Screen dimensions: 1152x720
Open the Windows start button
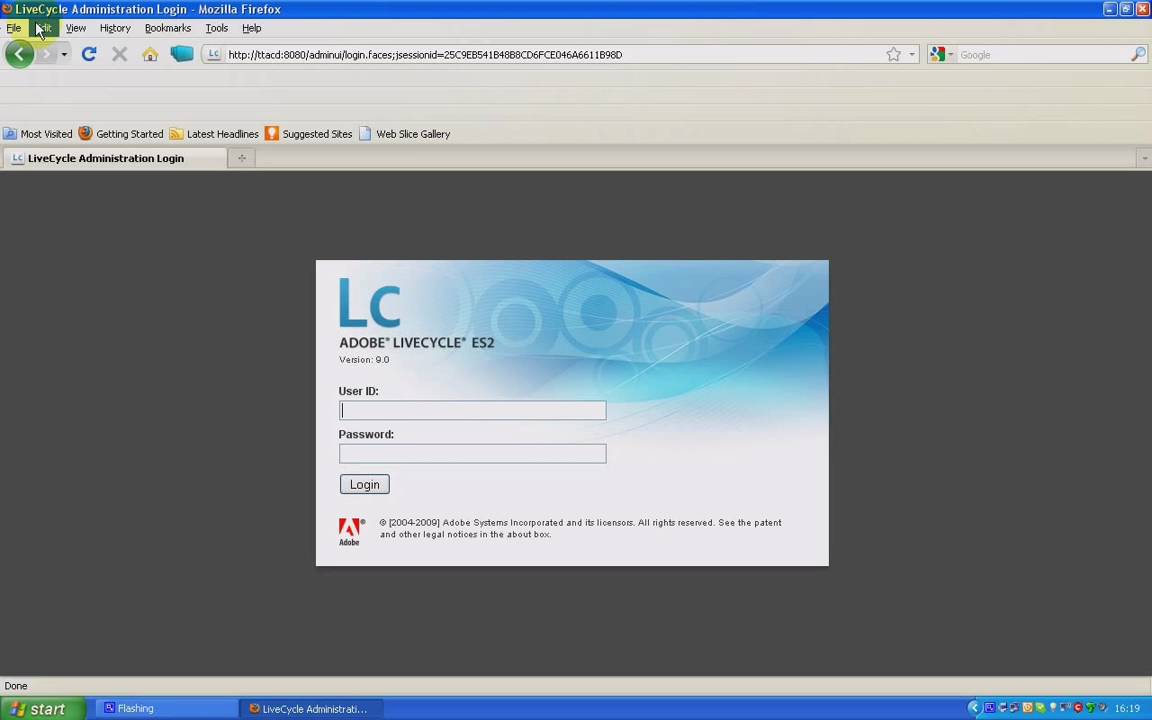click(43, 709)
